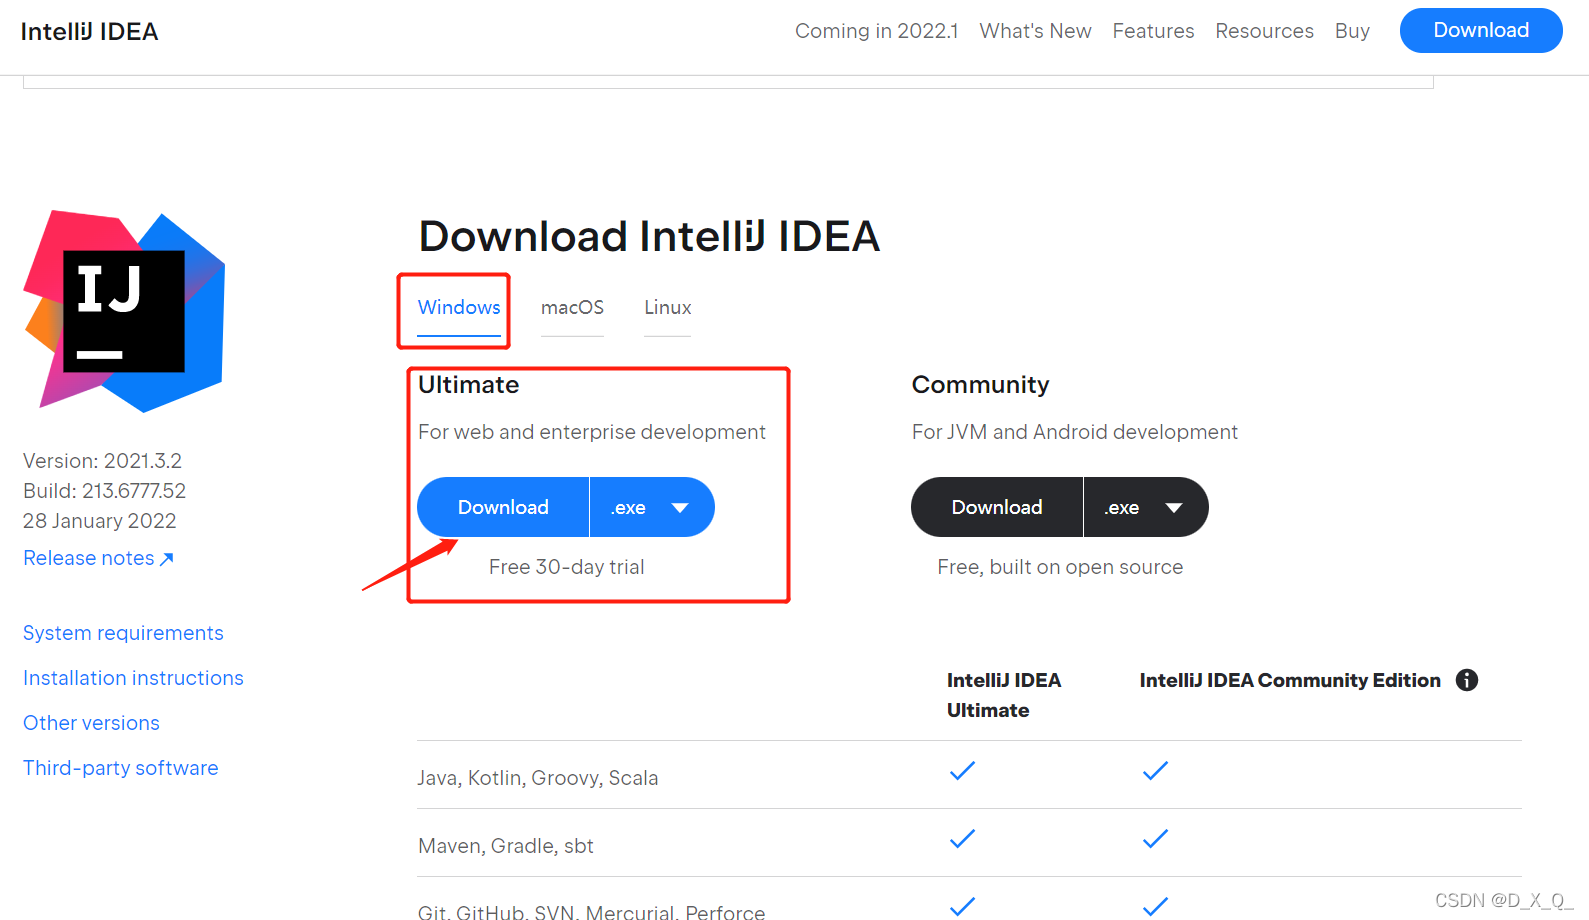Open the What's New menu item
1589x920 pixels.
(x=1035, y=31)
